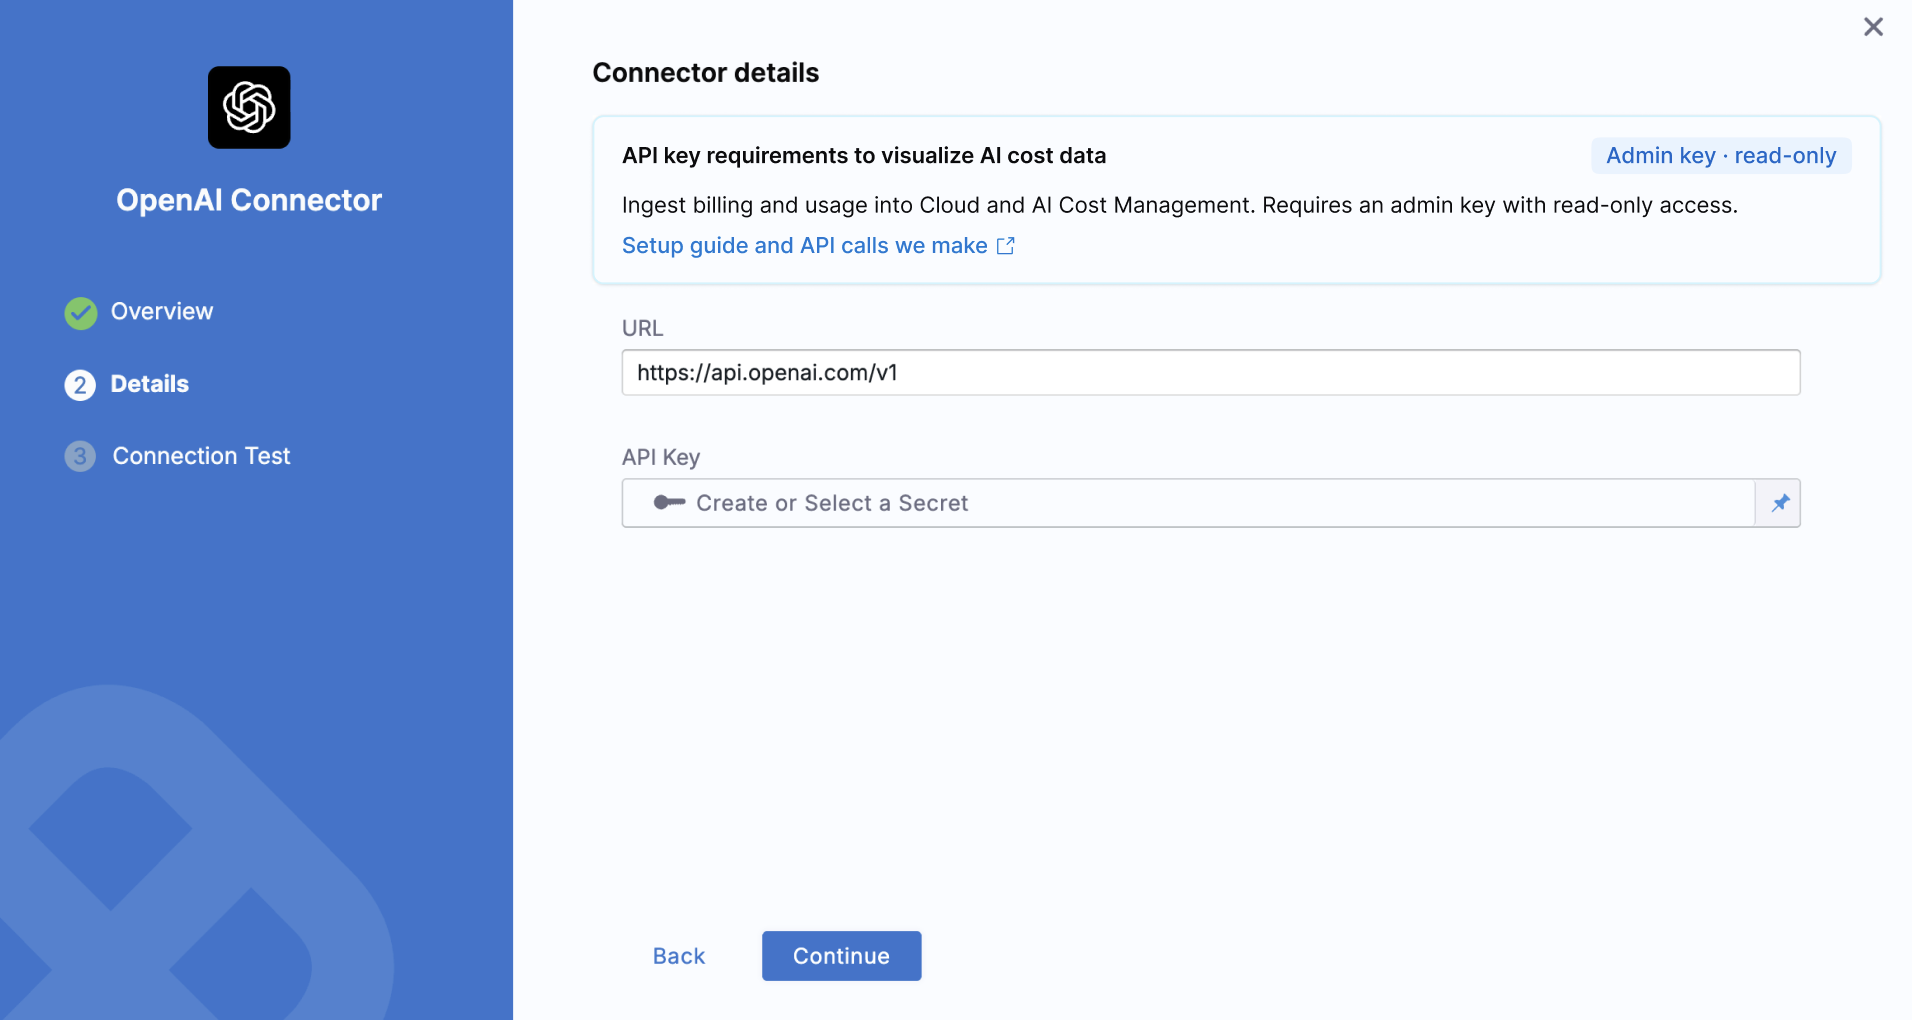Screen dimensions: 1912x1020
Task: Click the external link icon after setup guide
Action: (1006, 246)
